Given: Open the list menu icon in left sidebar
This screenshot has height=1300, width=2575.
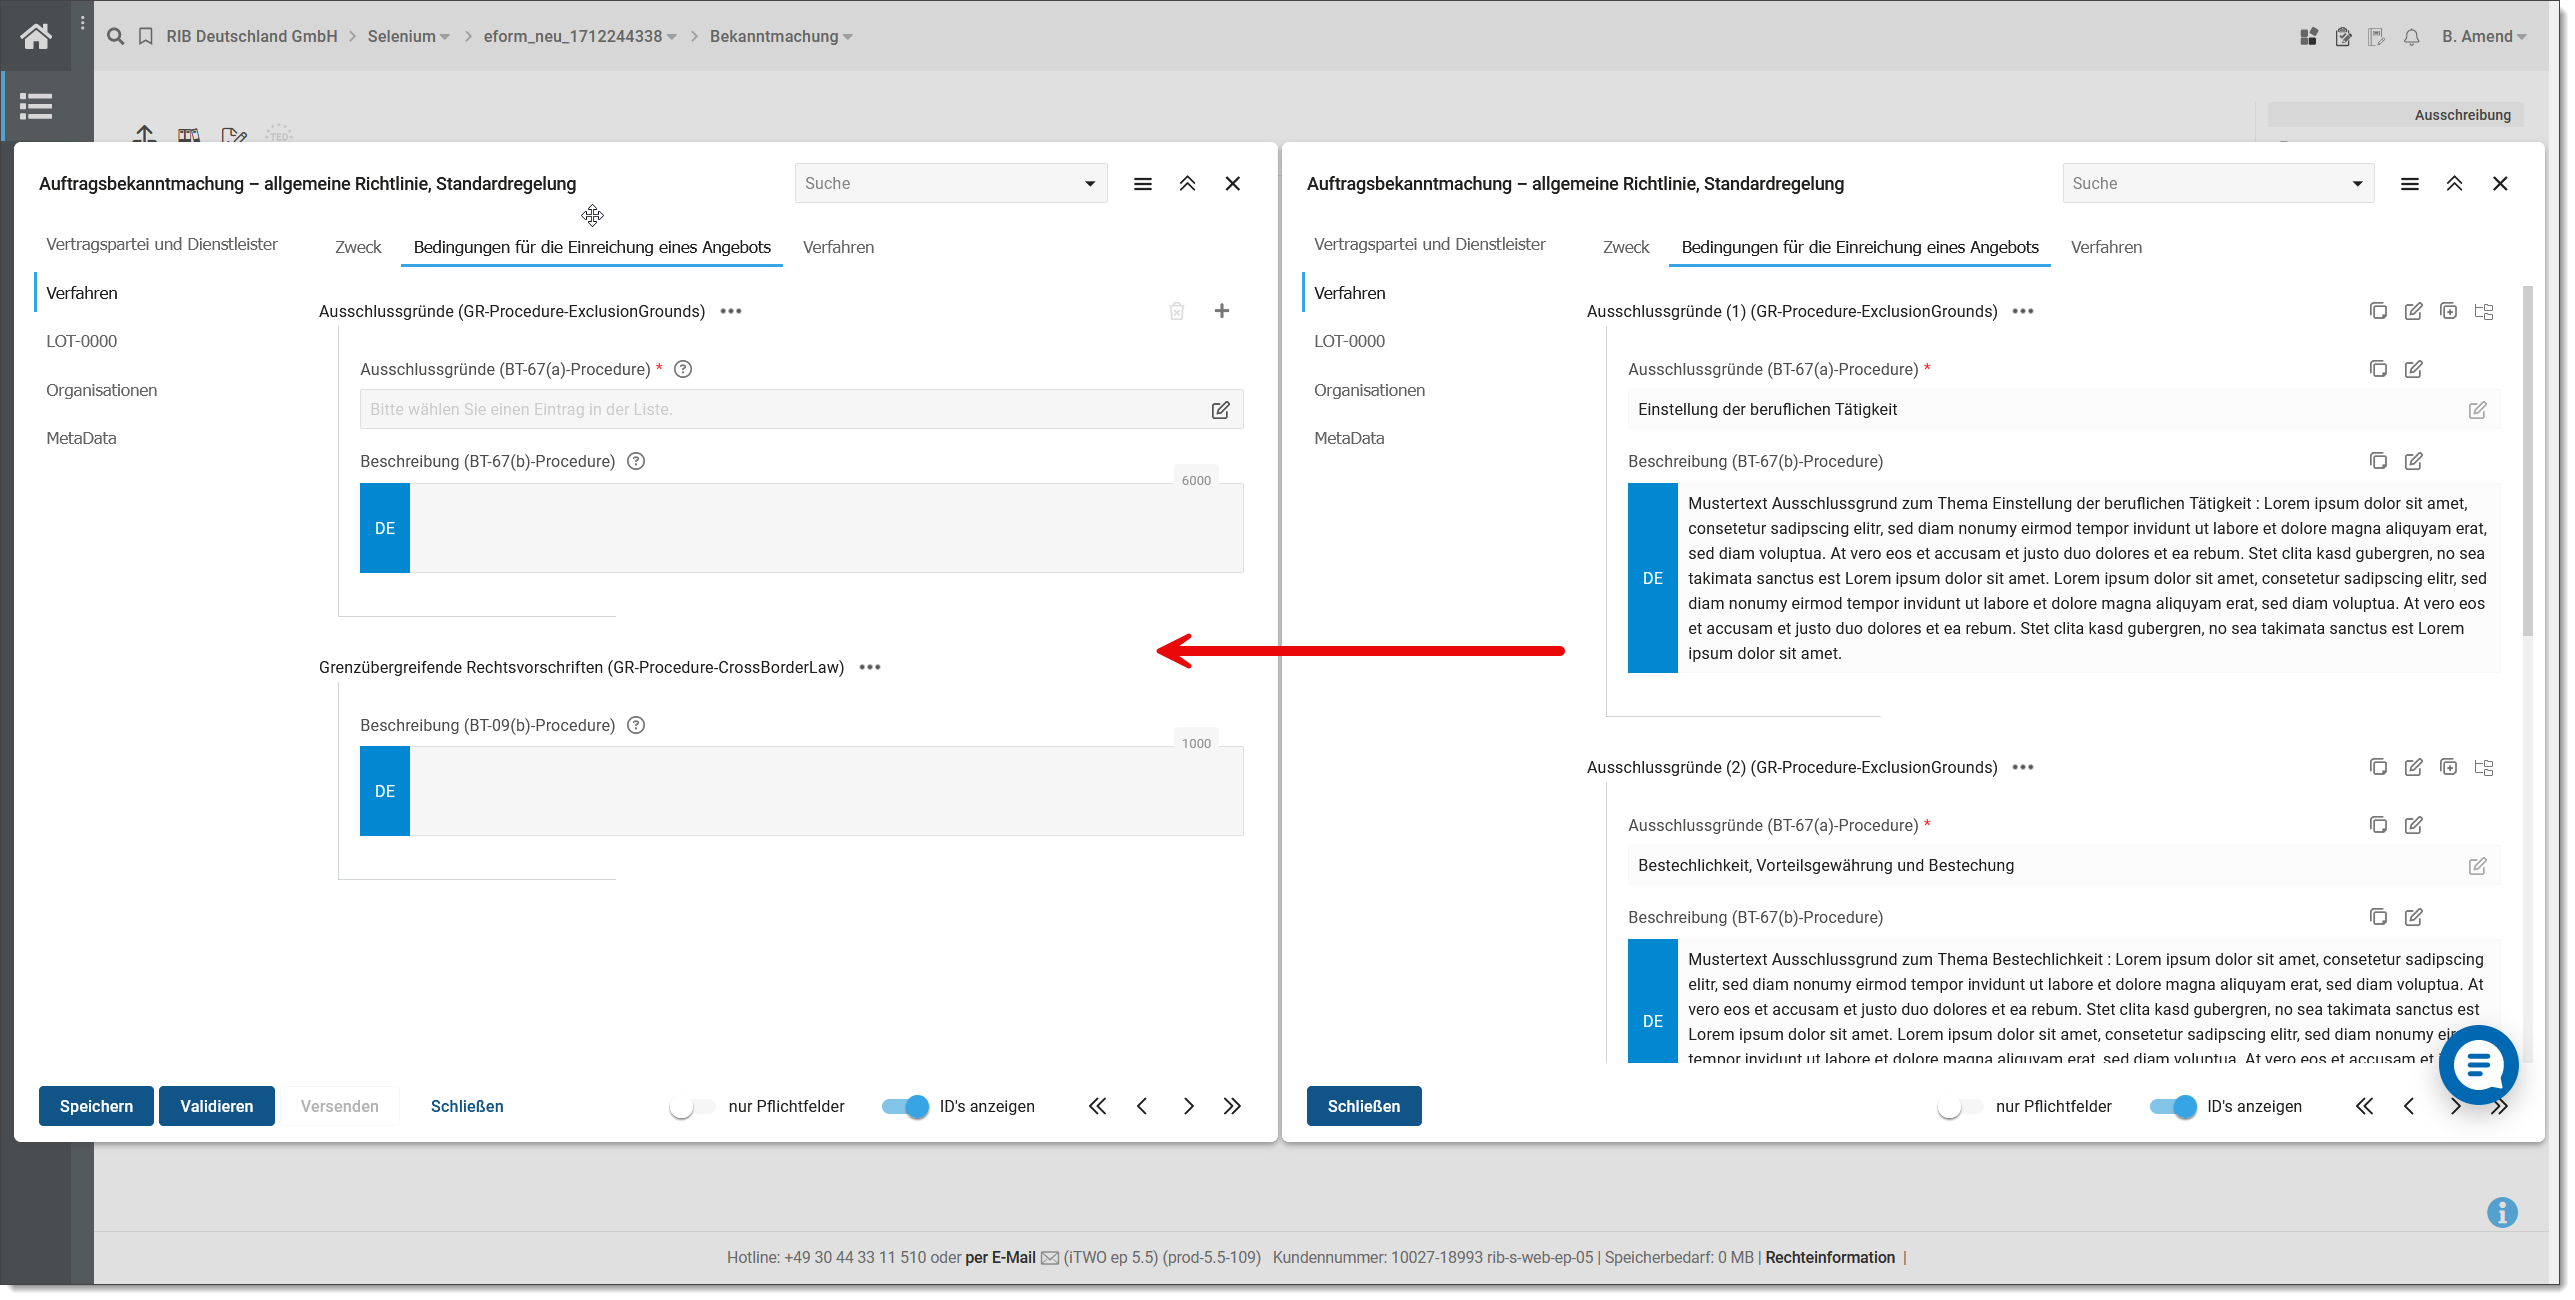Looking at the screenshot, I should click(36, 106).
